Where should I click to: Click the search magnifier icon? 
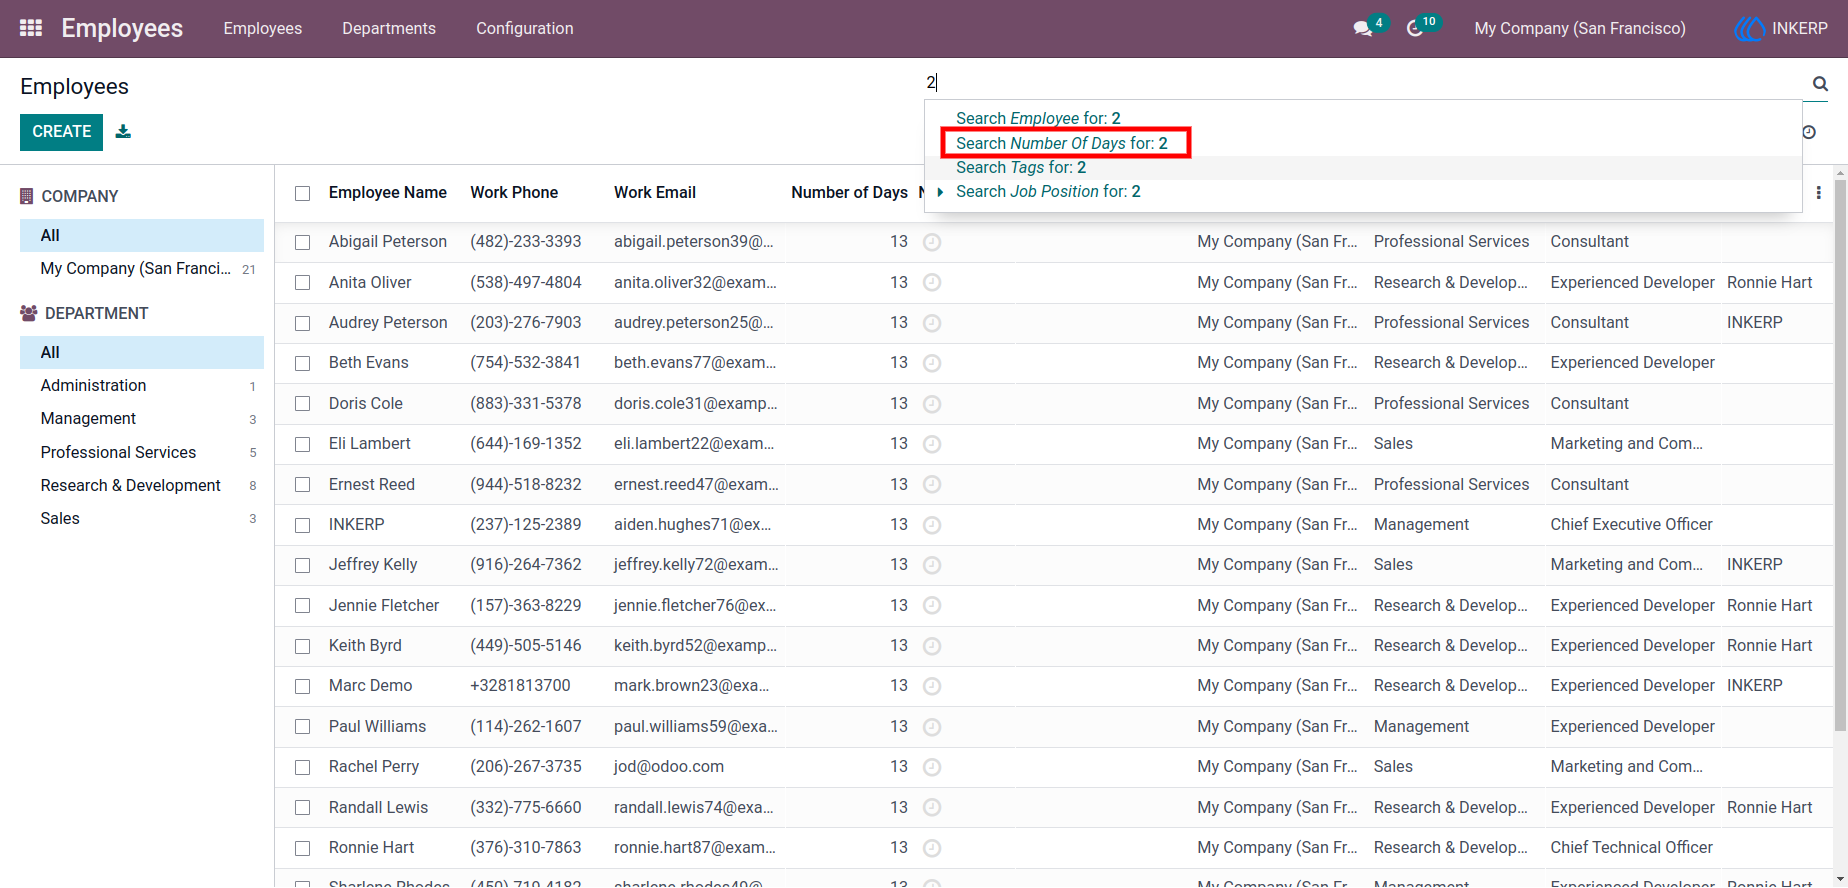[1820, 84]
